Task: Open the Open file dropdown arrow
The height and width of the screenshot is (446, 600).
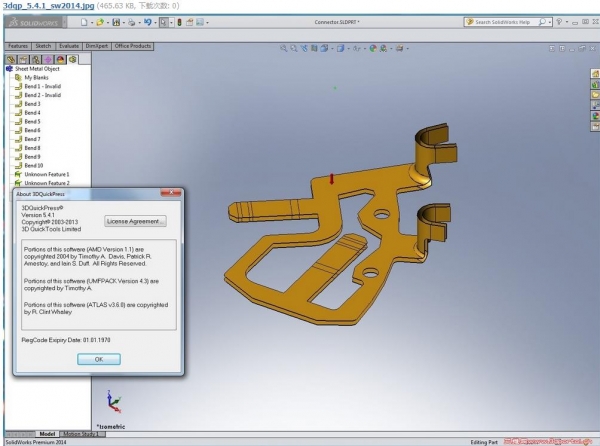Action: pyautogui.click(x=108, y=23)
